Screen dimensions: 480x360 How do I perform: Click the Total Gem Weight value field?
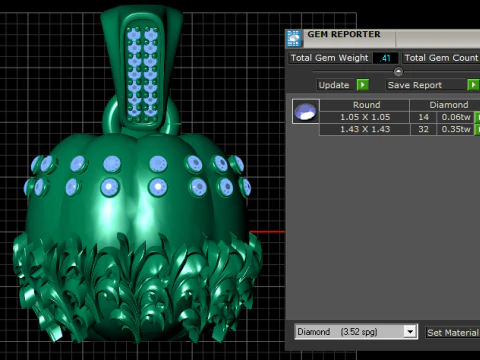[385, 58]
